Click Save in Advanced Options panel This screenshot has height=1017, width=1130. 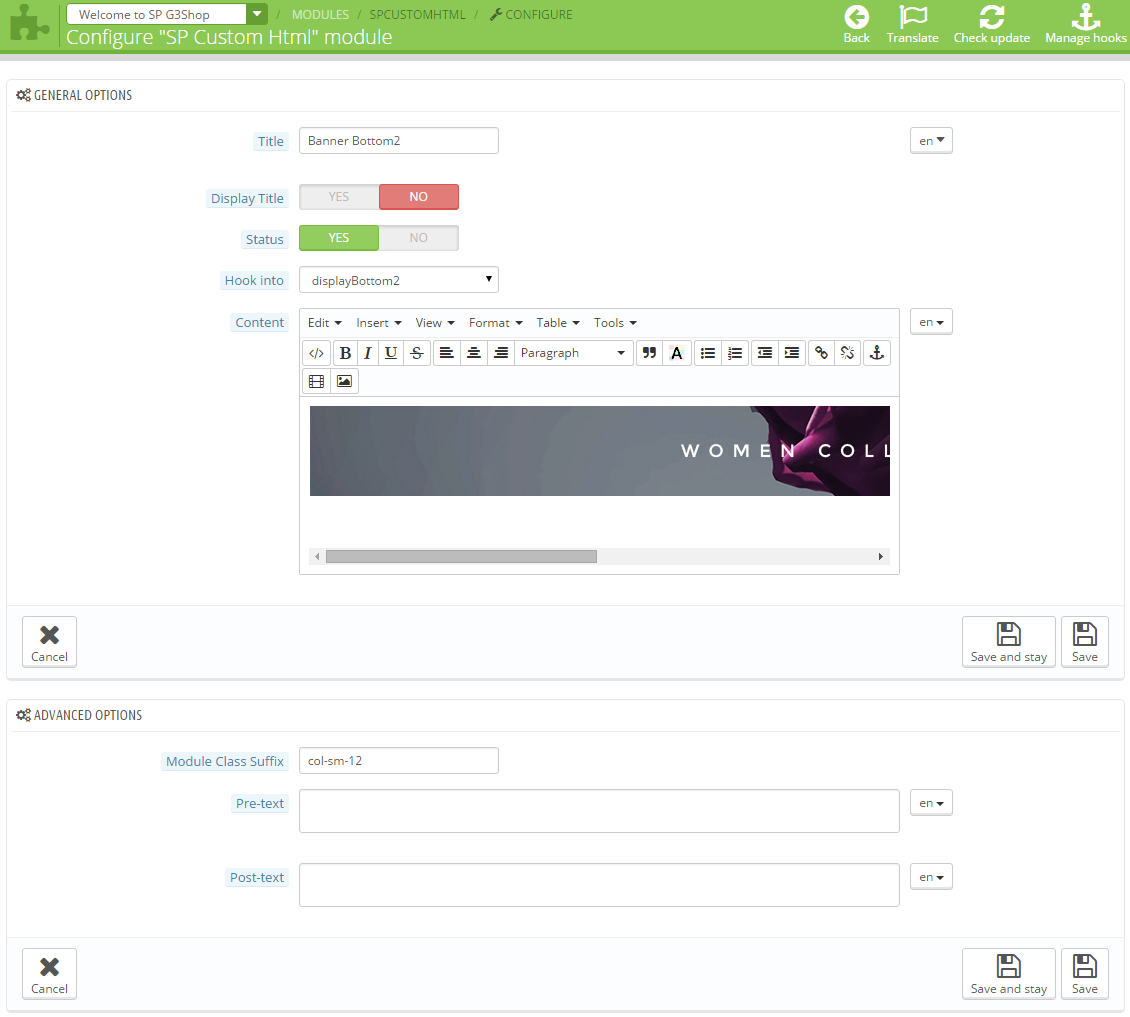click(x=1085, y=974)
